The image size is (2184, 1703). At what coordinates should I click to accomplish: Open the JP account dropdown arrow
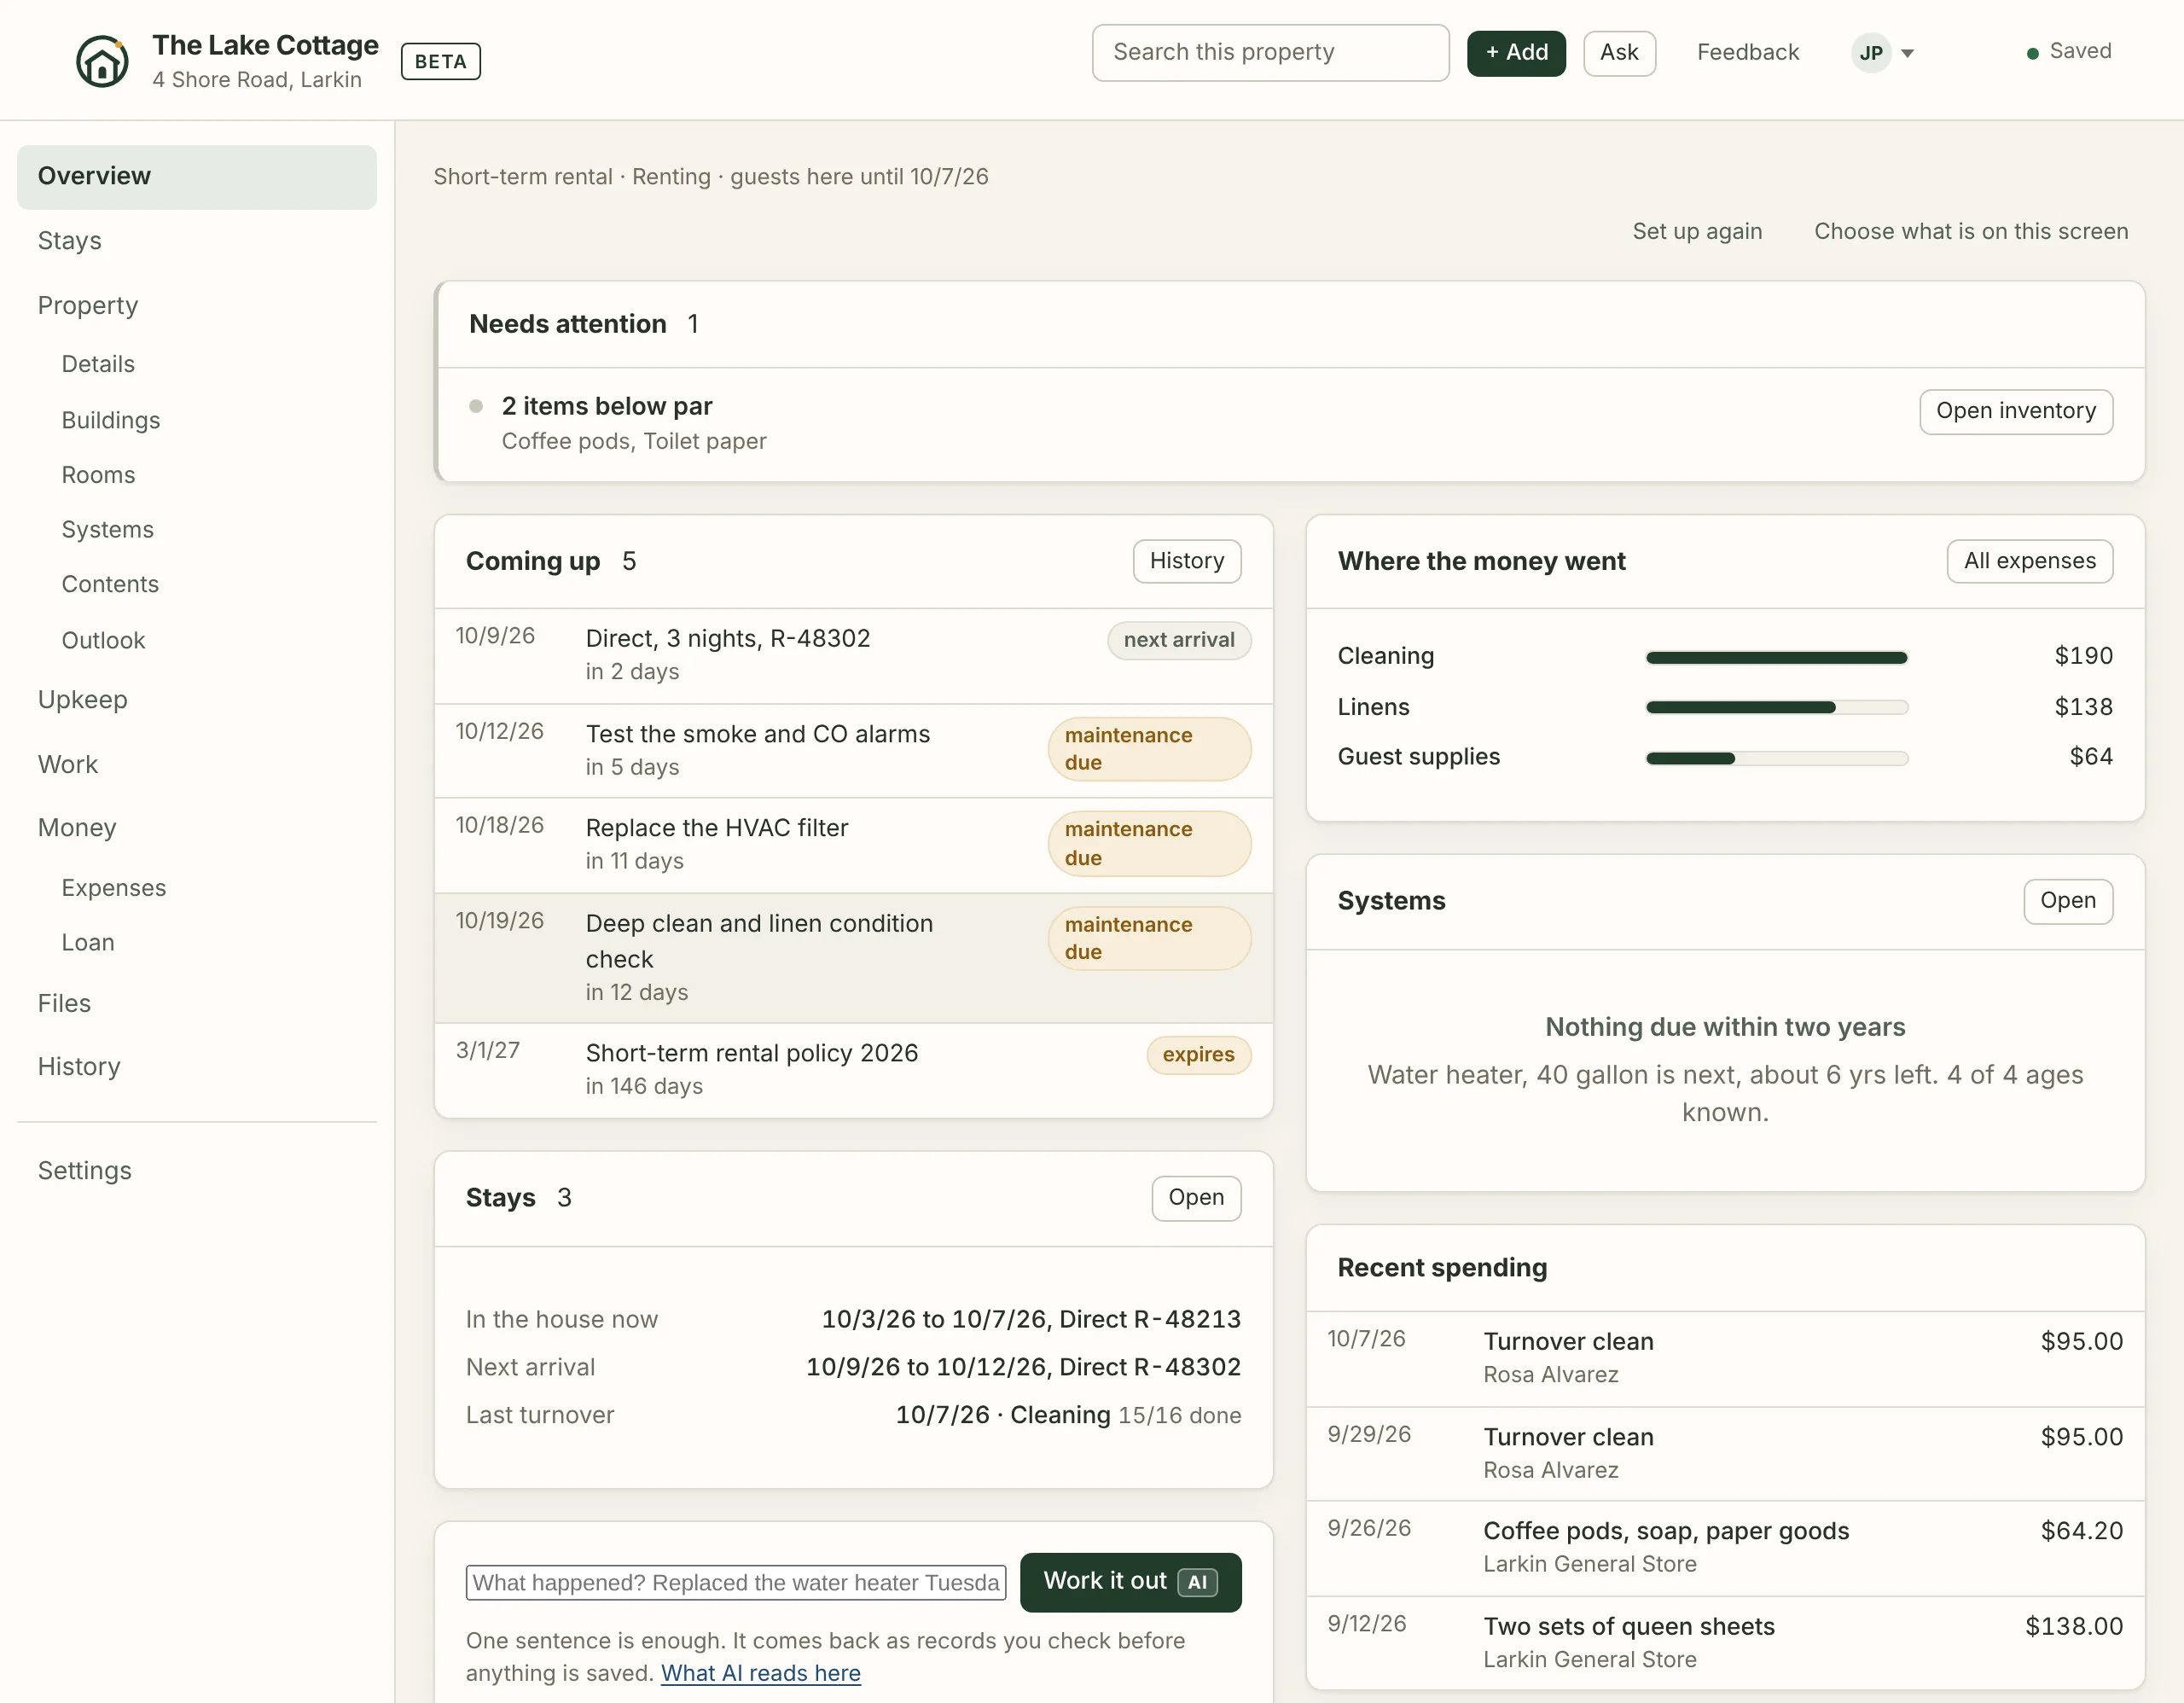[x=1907, y=53]
